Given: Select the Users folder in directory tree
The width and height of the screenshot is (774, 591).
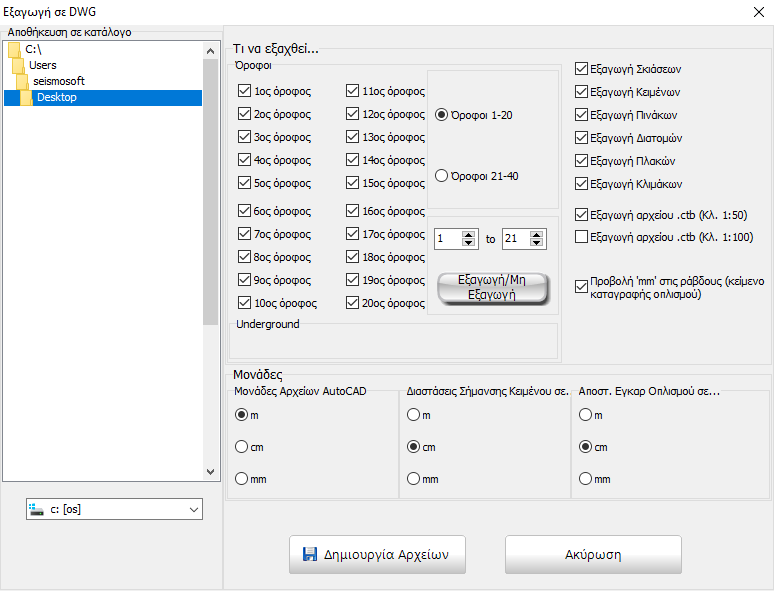Looking at the screenshot, I should coord(42,65).
